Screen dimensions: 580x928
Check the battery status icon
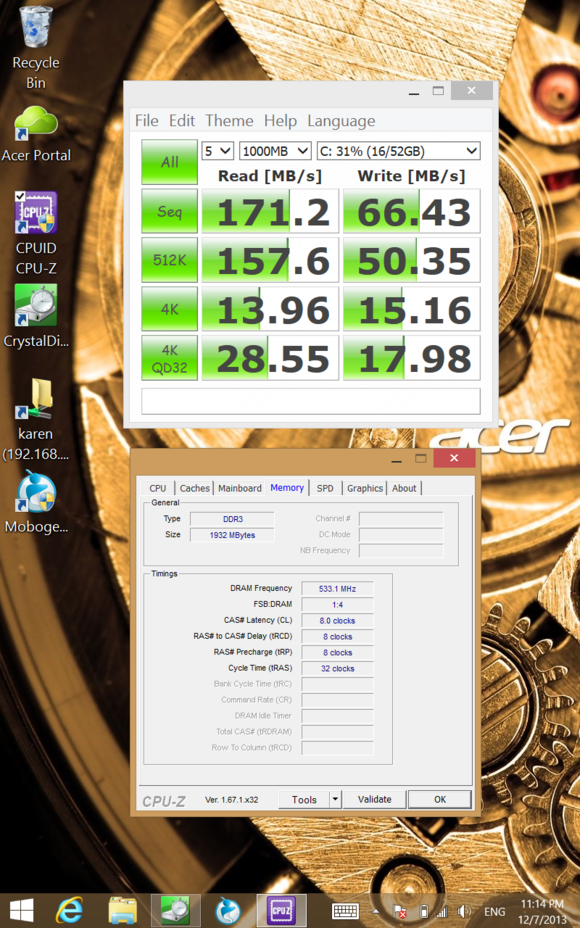[x=423, y=912]
